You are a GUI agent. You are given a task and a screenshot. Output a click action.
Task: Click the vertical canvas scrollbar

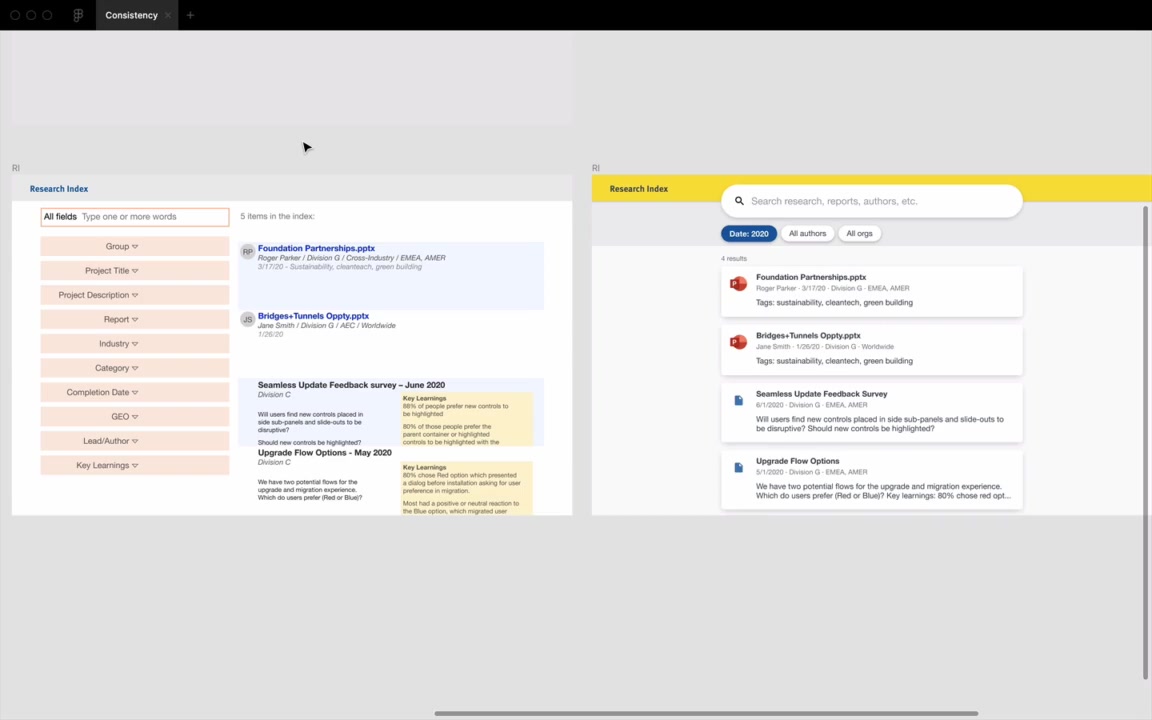click(x=1145, y=442)
